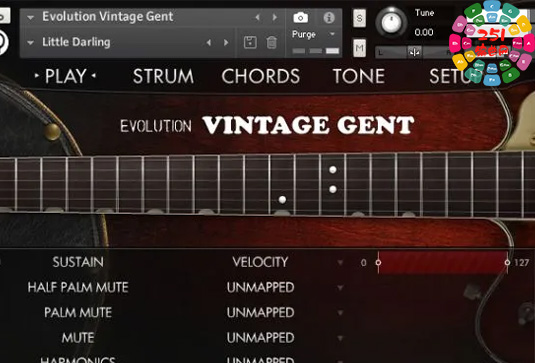Viewport: 535px width, 363px height.
Task: Expand the Evolution Vintage Gent instrument dropdown
Action: pyautogui.click(x=31, y=17)
